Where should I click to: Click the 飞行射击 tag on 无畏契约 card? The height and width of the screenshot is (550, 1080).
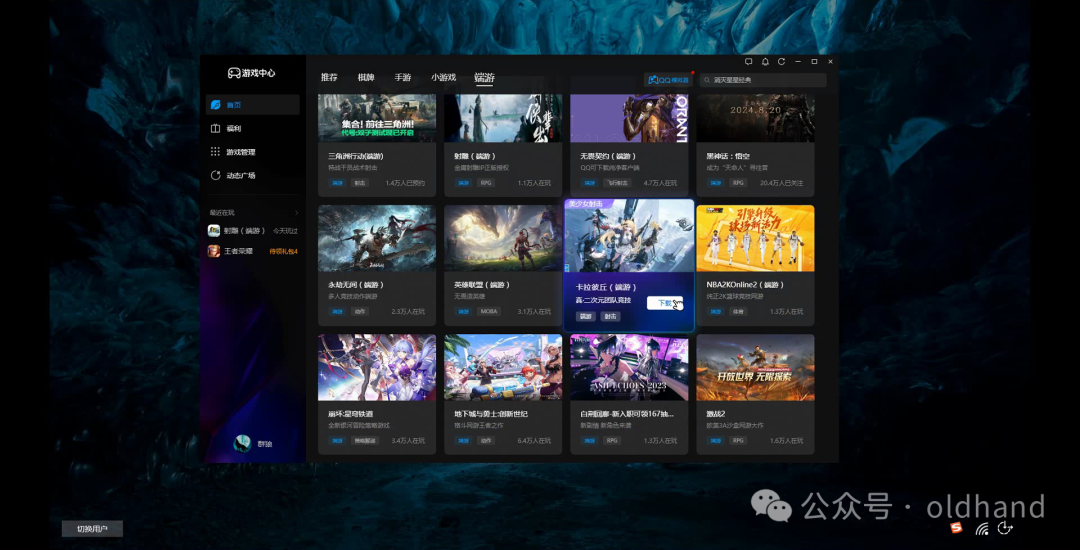(616, 183)
